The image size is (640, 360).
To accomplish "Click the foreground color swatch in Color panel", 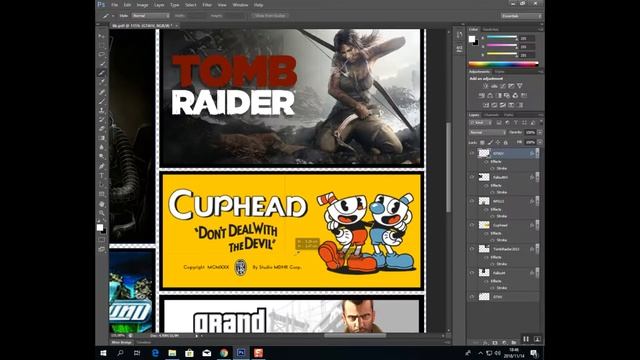I will click(472, 39).
